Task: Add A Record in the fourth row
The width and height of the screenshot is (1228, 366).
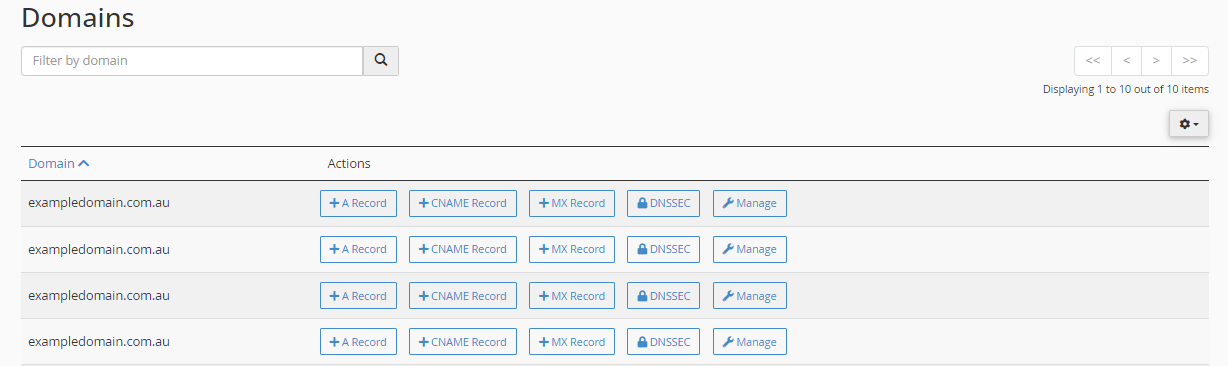Action: pyautogui.click(x=358, y=342)
